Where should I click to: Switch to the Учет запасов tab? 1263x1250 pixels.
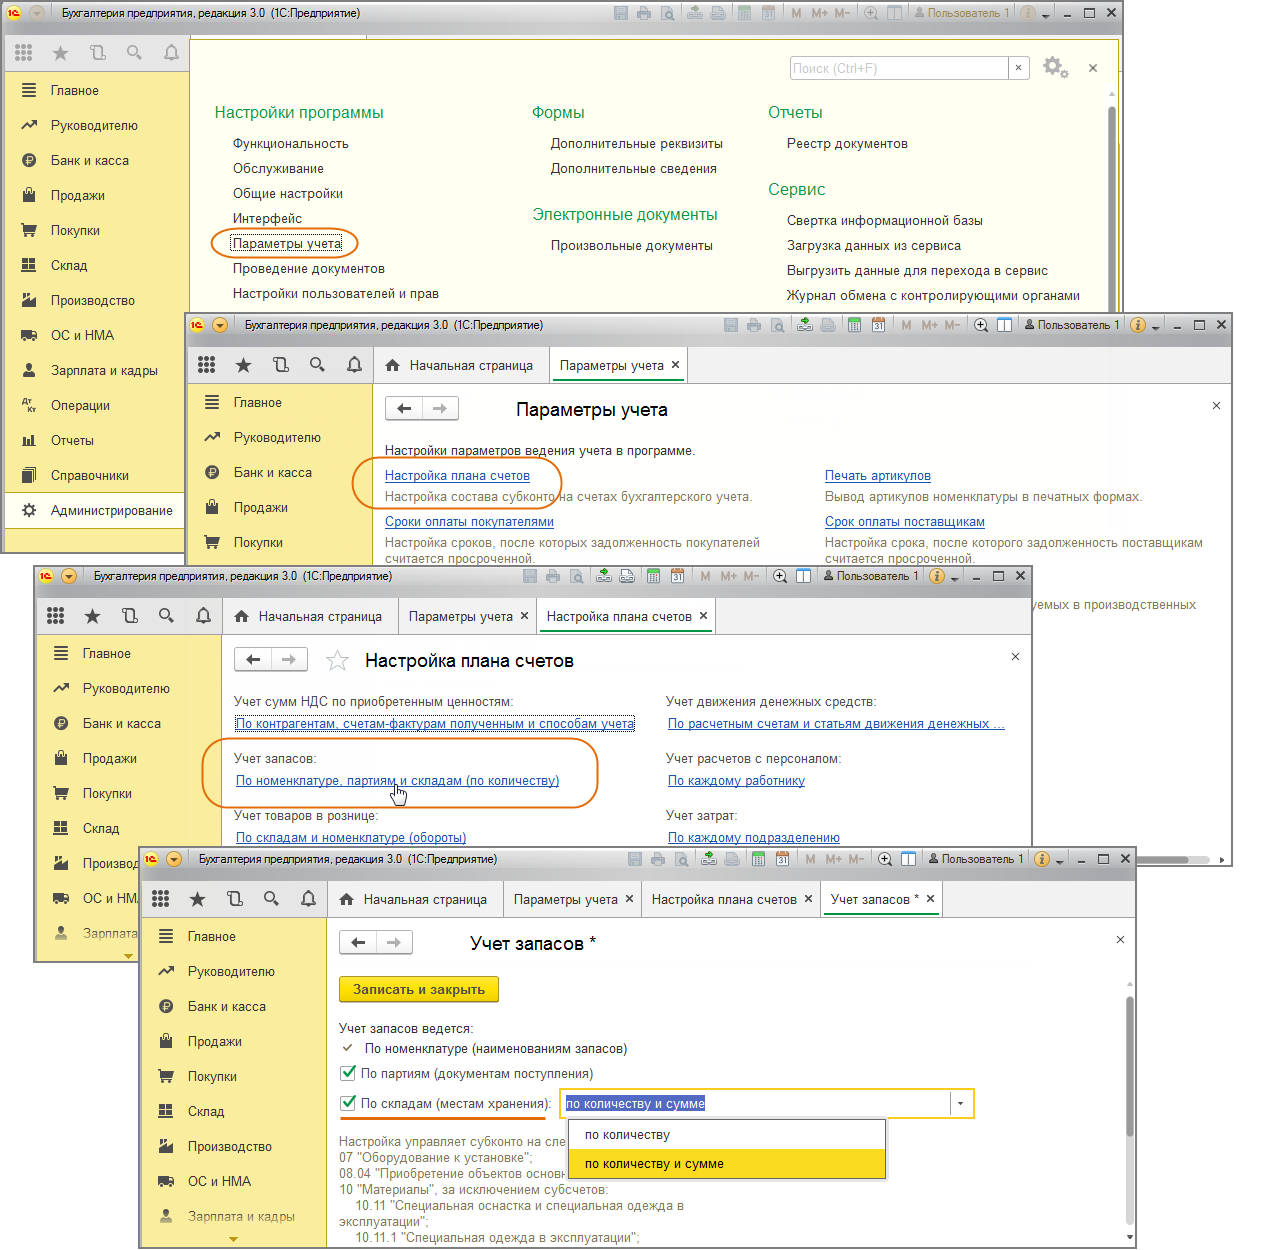869,899
